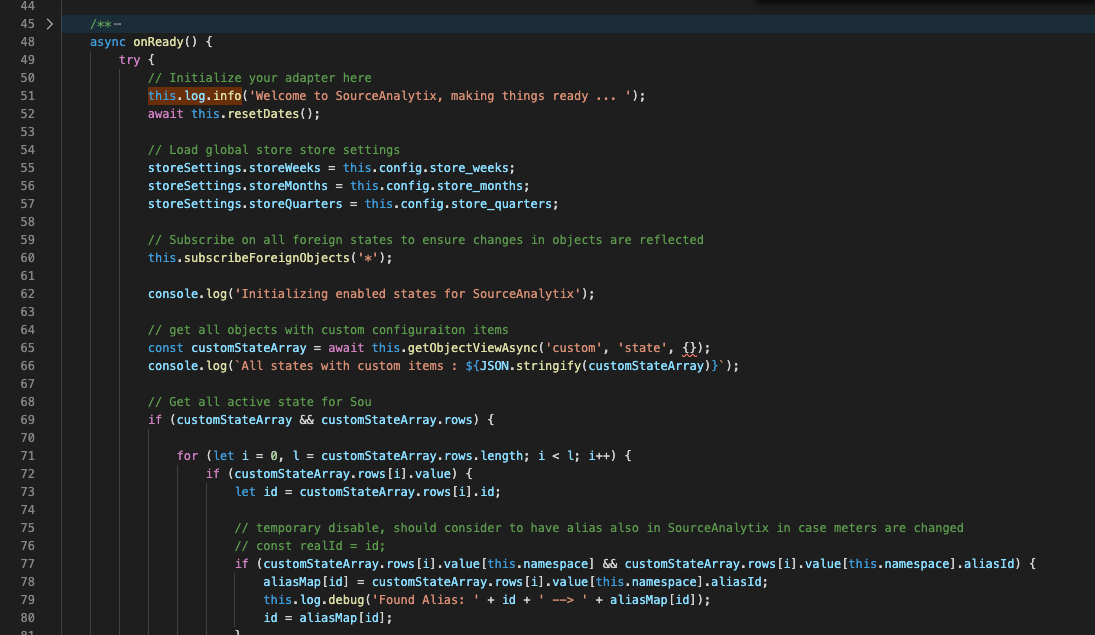Expand the folded comment at line 45
1095x635 pixels.
pos(50,24)
